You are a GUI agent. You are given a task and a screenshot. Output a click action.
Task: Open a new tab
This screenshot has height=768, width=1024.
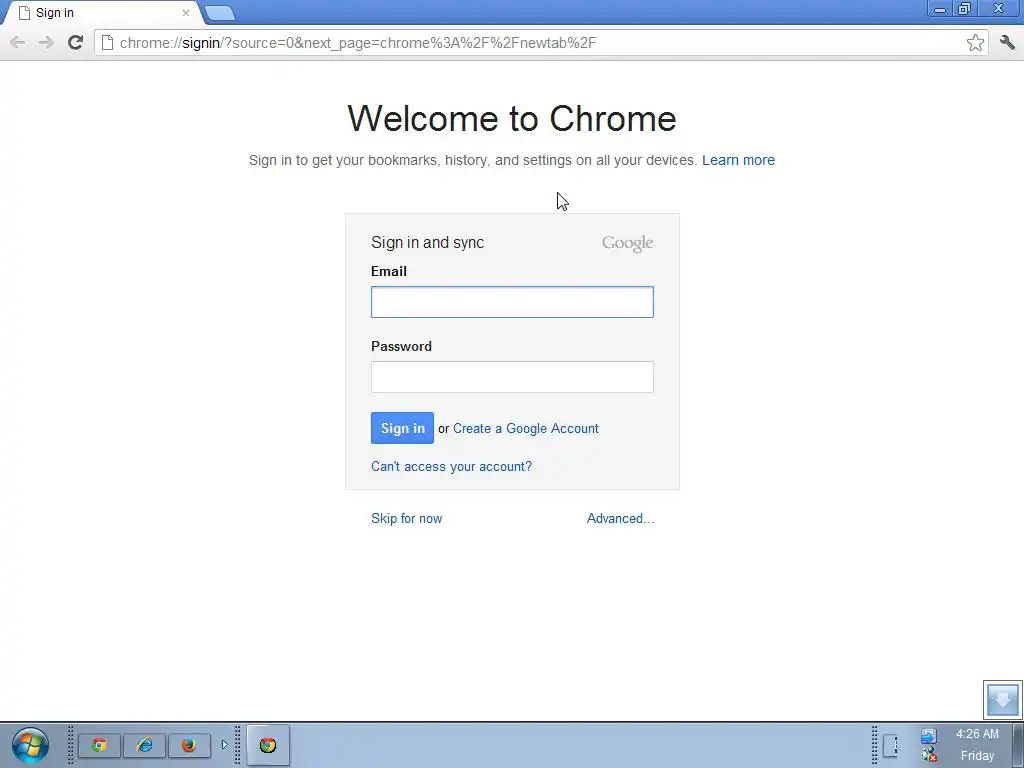(220, 13)
